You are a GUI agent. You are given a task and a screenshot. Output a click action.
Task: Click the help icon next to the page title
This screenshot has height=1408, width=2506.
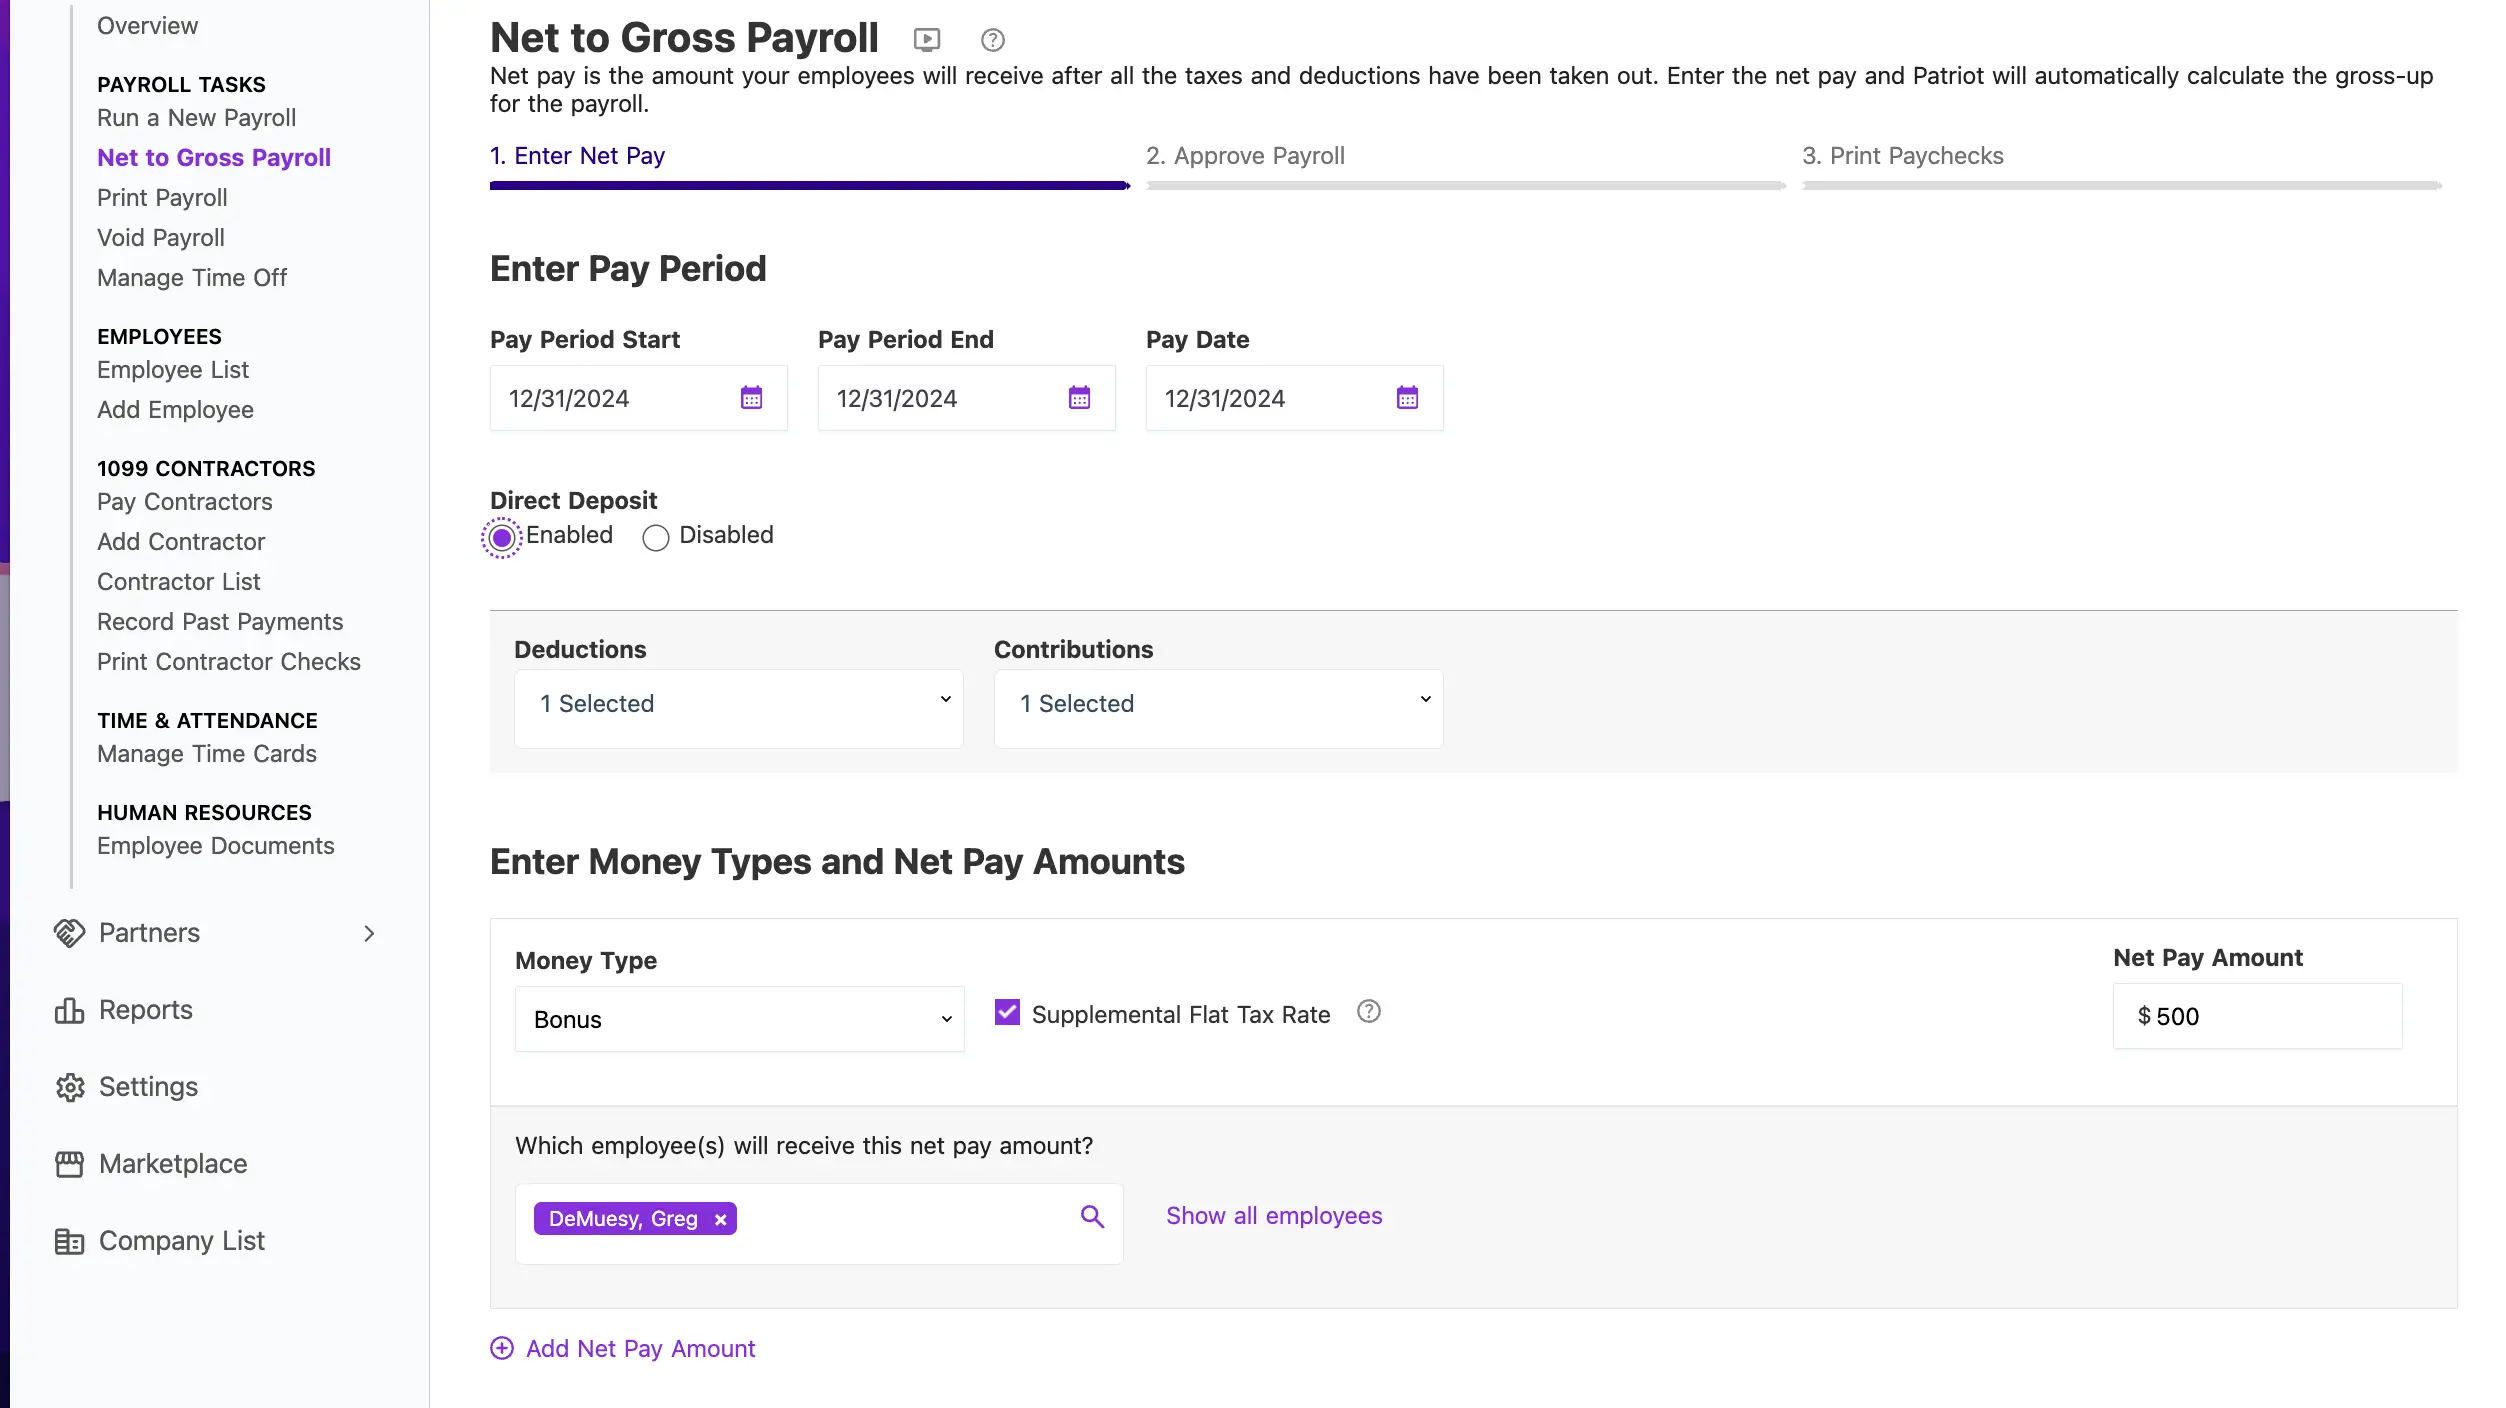coord(992,40)
